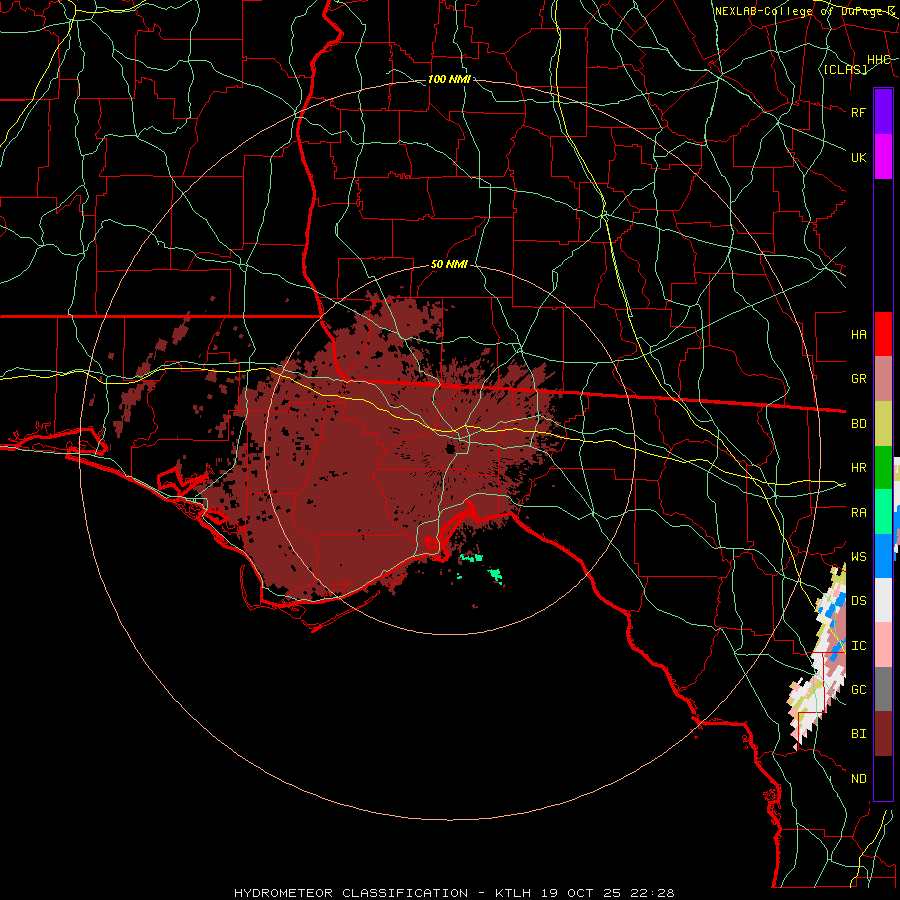This screenshot has height=900, width=900.
Task: Click the RF legend label
Action: coord(859,112)
